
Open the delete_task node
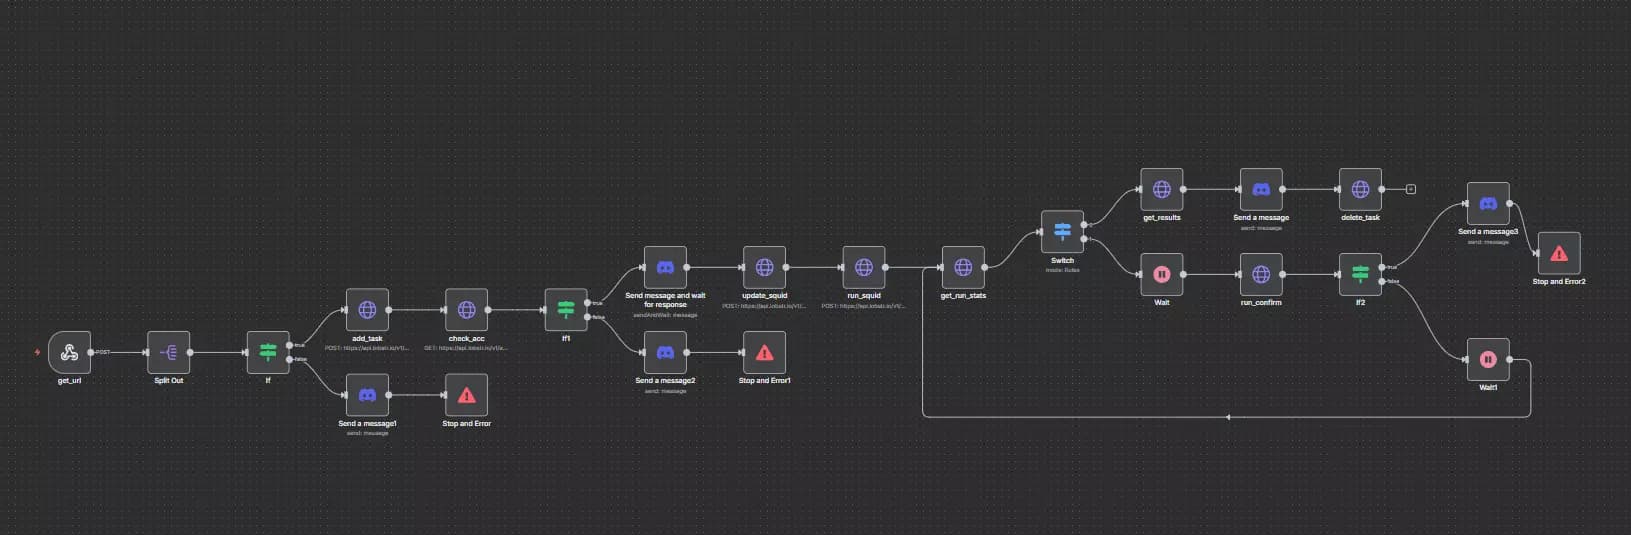(1360, 189)
